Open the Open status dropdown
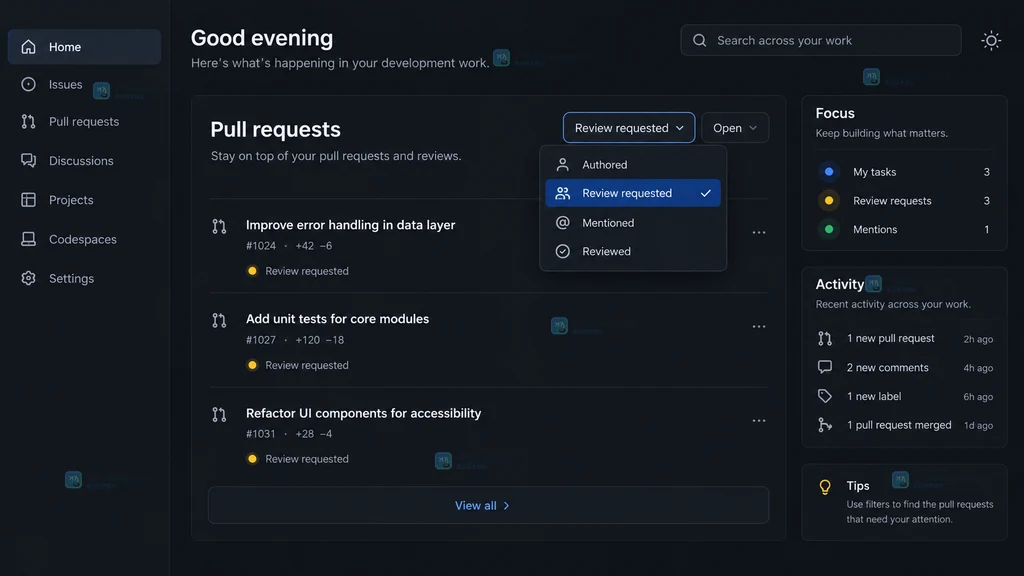The image size is (1024, 576). coord(735,128)
